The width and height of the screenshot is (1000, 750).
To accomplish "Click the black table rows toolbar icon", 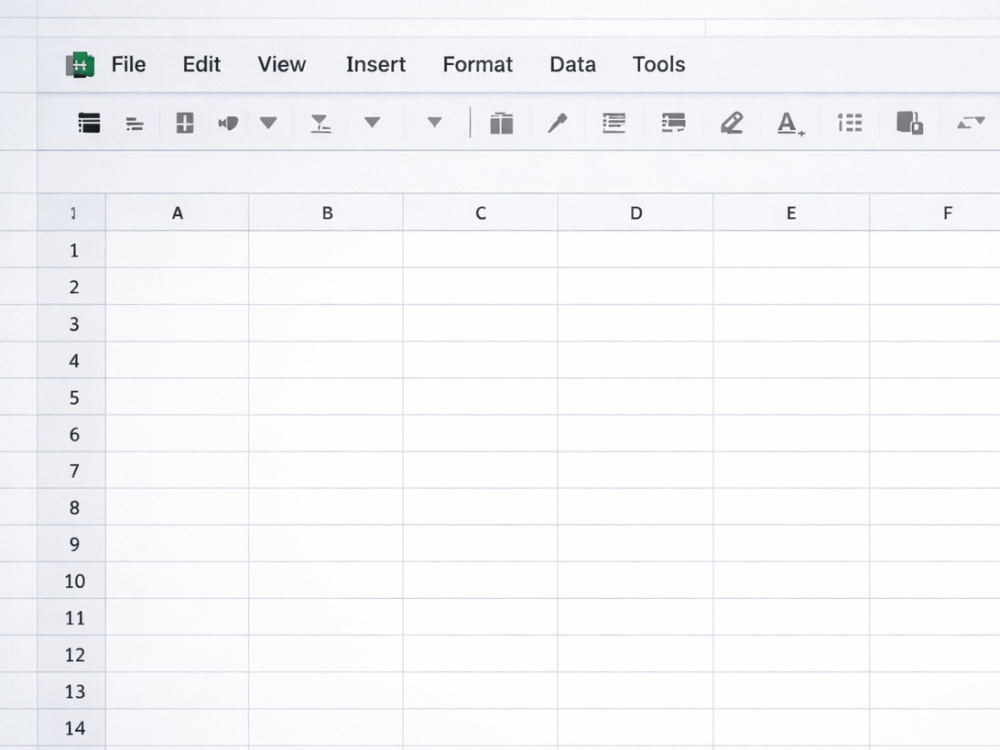I will click(x=89, y=122).
